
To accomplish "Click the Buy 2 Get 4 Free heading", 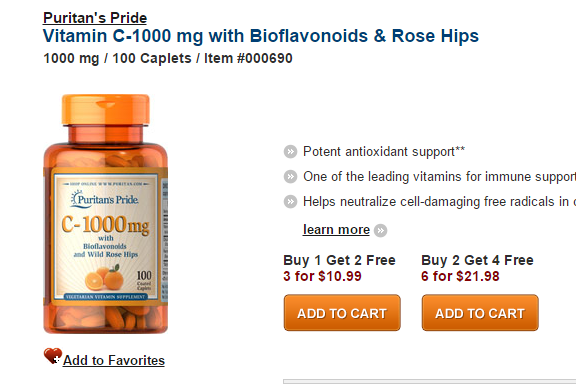I will pyautogui.click(x=477, y=260).
